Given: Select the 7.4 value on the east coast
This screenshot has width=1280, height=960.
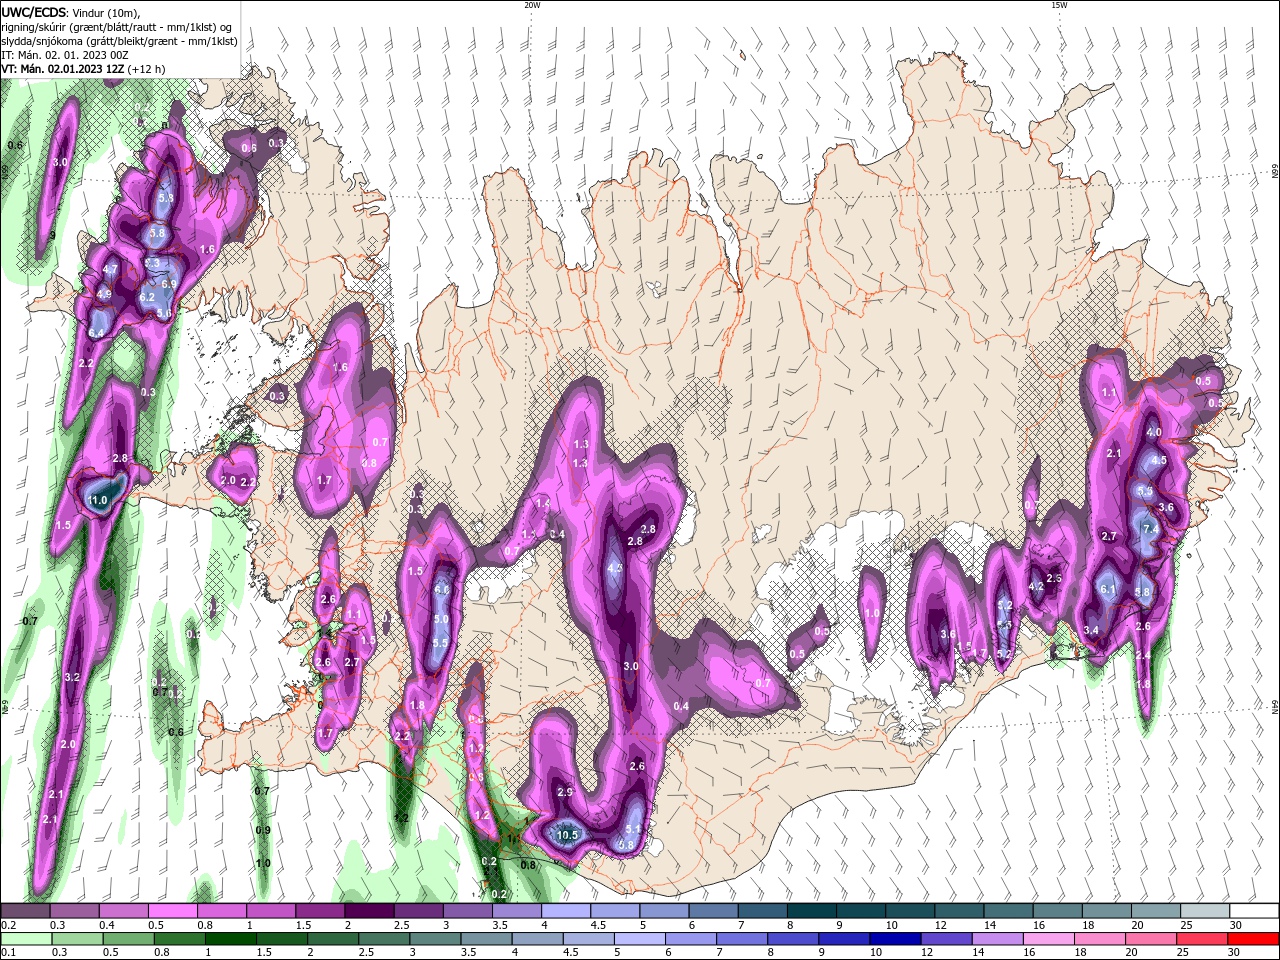Looking at the screenshot, I should (x=1150, y=529).
